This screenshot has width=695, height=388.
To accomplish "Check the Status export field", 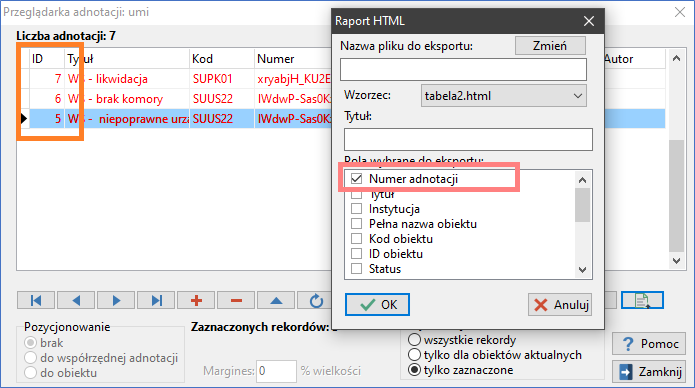I will pos(356,269).
